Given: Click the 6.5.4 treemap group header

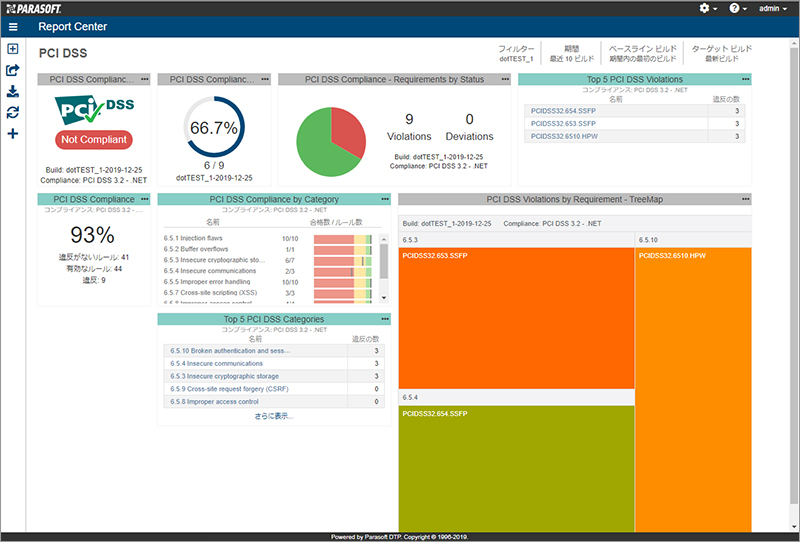Looking at the screenshot, I should (516, 398).
